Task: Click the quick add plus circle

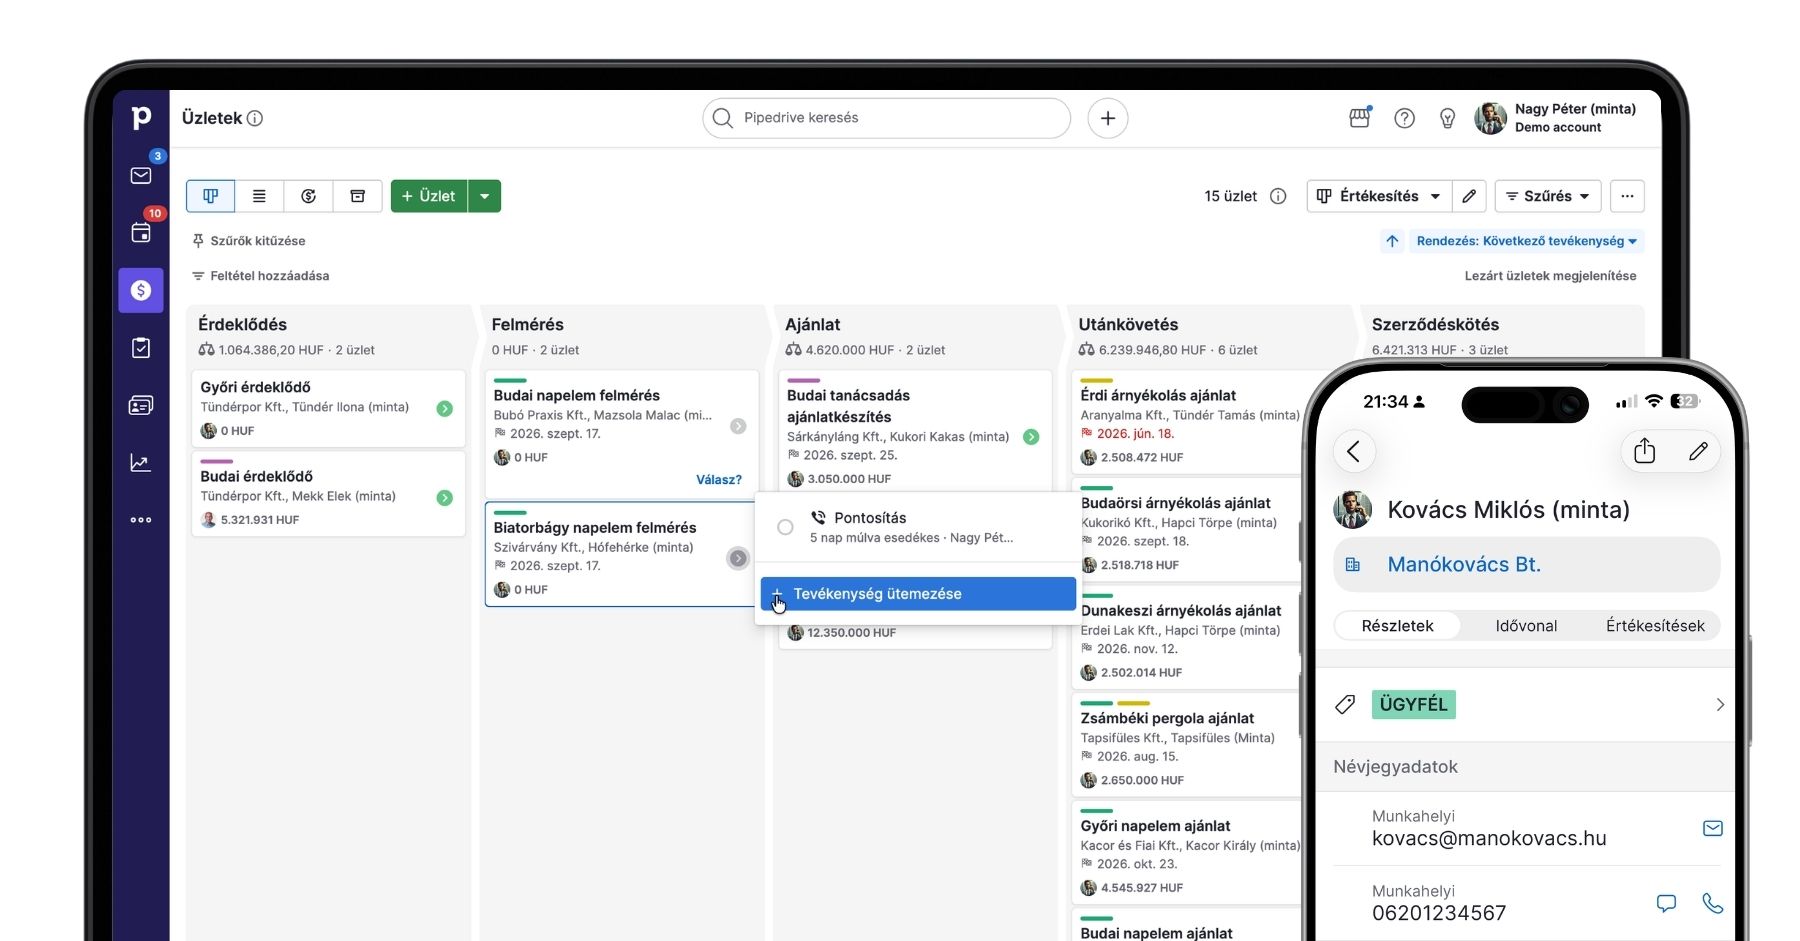Action: pyautogui.click(x=1108, y=118)
